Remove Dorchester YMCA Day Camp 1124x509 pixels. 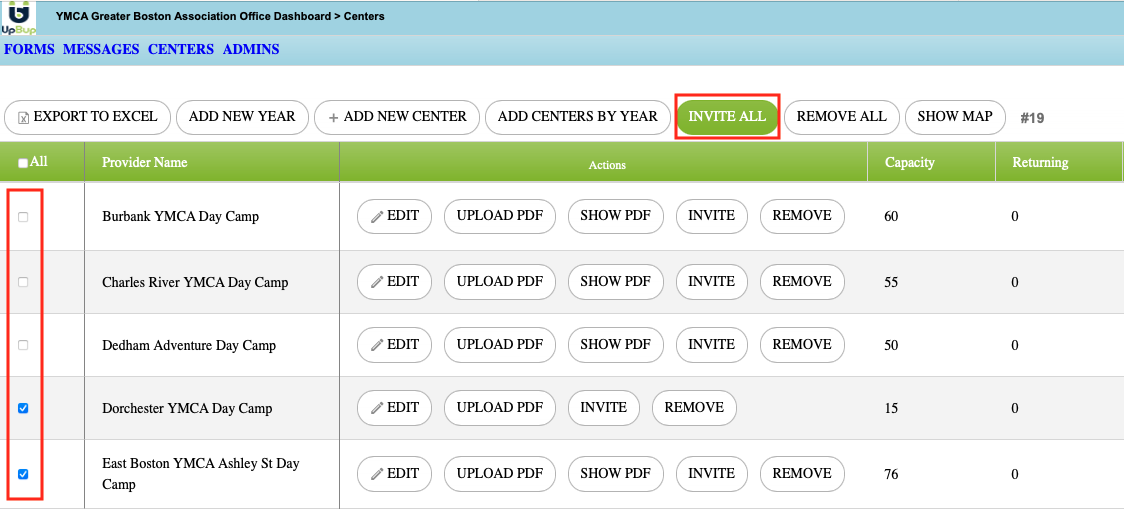pos(694,408)
